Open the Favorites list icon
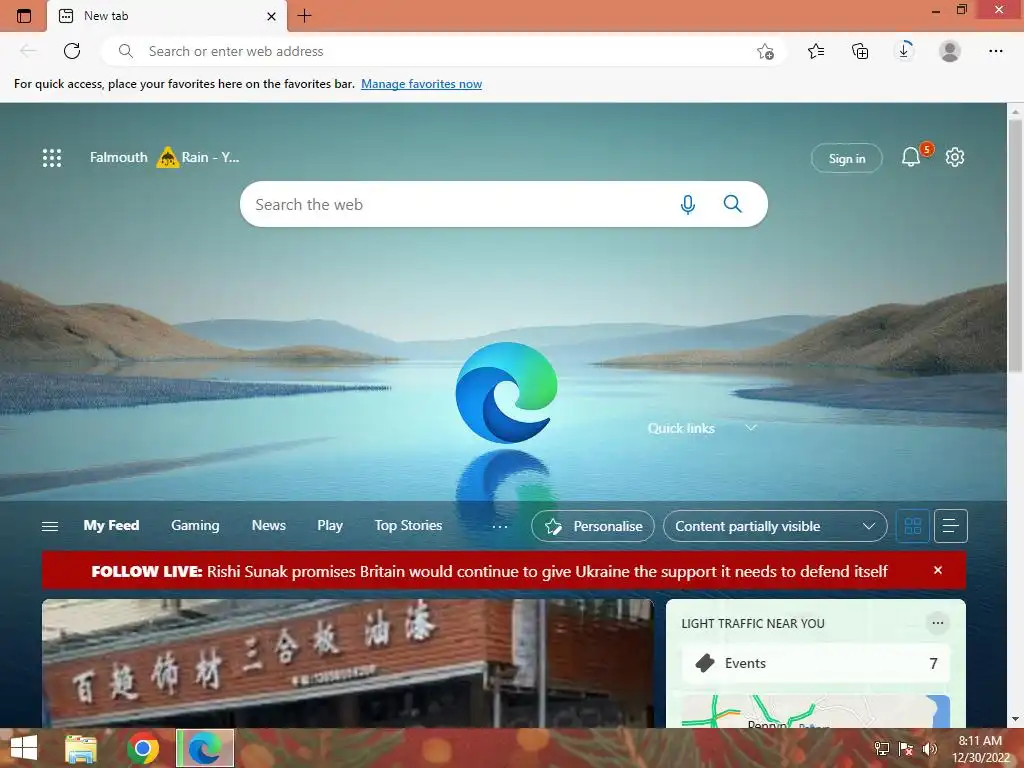The image size is (1024, 768). 816,51
